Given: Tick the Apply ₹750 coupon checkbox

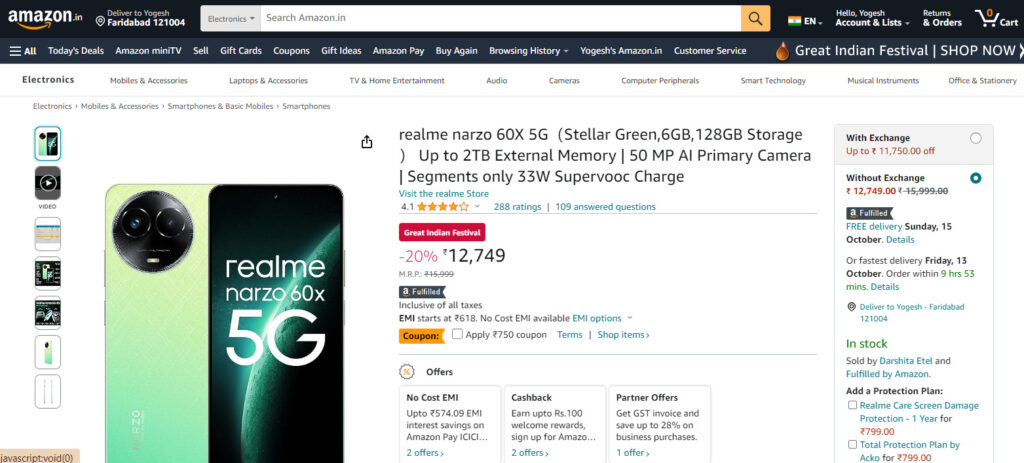Looking at the screenshot, I should click(457, 334).
